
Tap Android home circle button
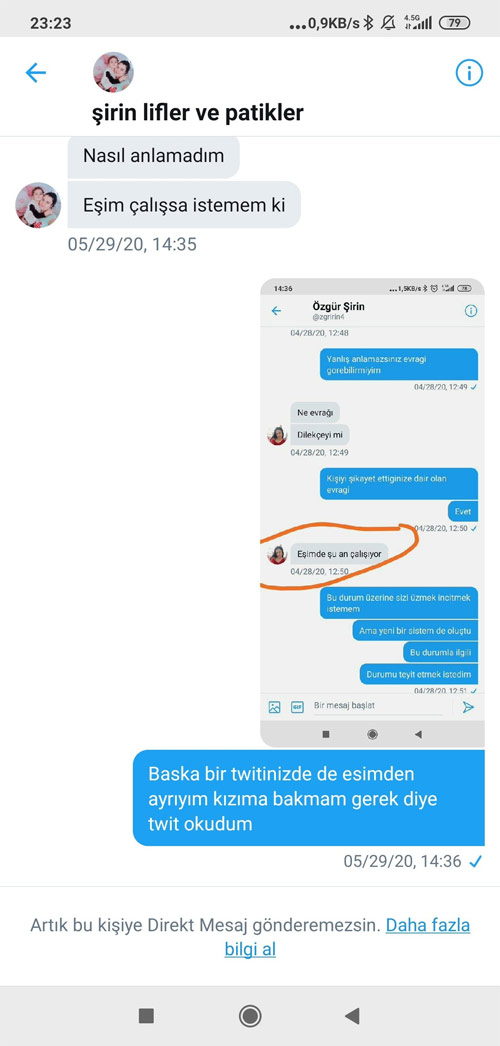pyautogui.click(x=250, y=1016)
